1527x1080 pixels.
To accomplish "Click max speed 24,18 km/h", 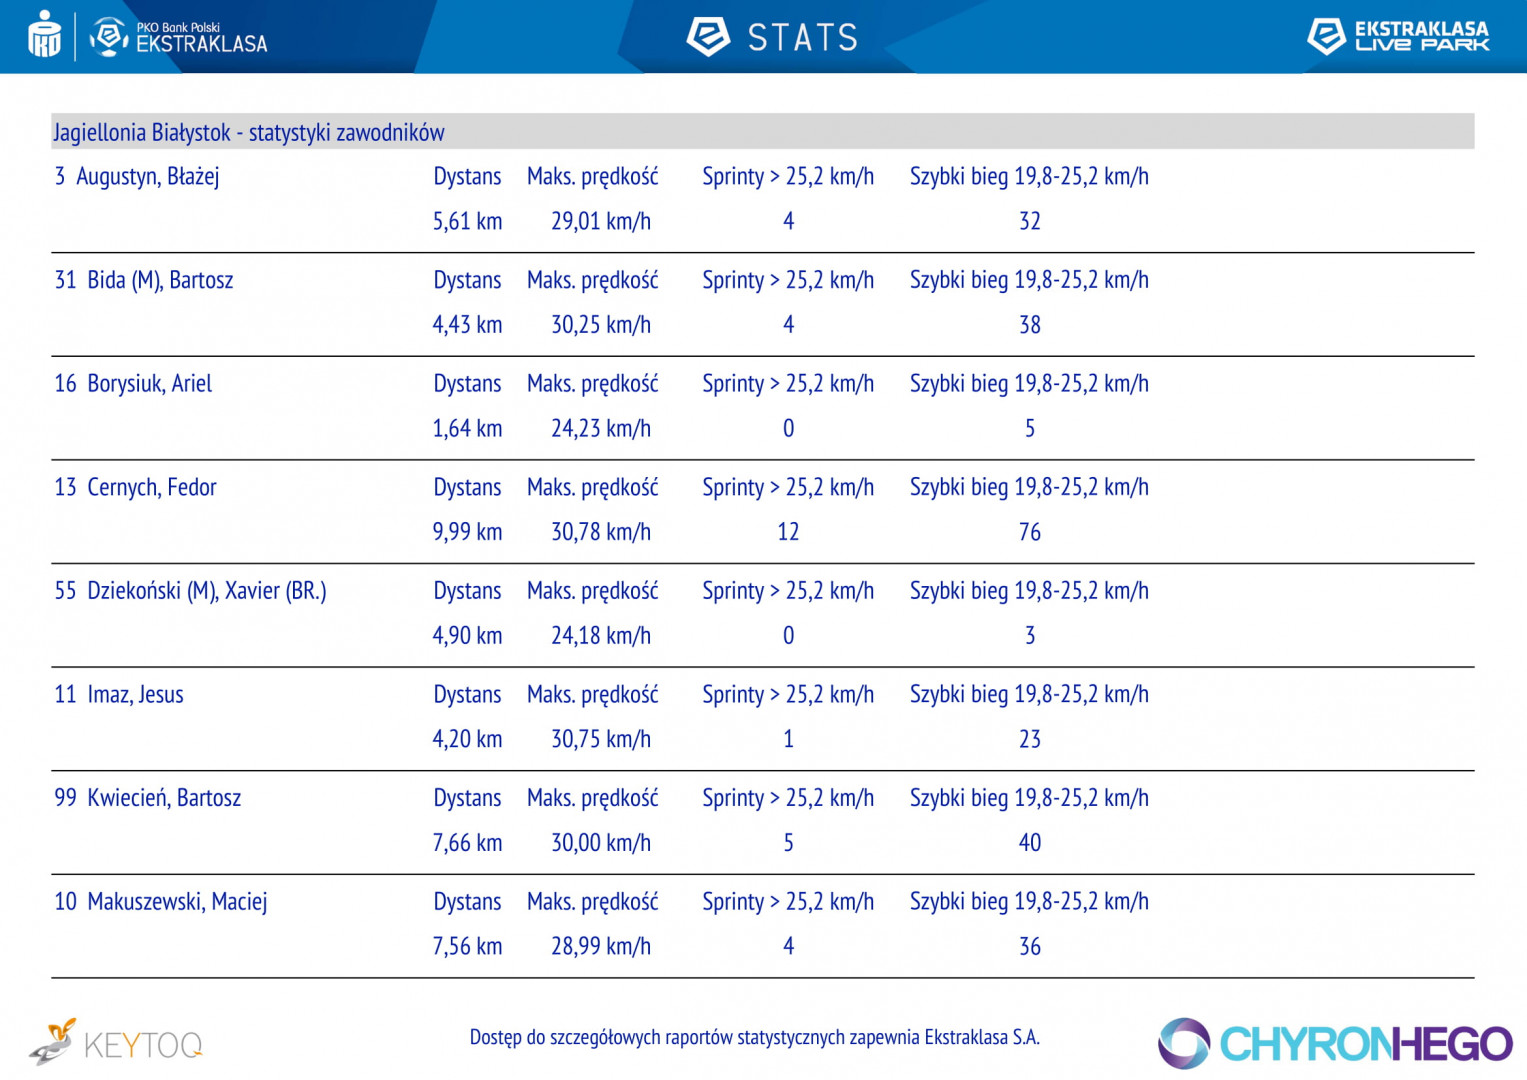I will [x=601, y=636].
